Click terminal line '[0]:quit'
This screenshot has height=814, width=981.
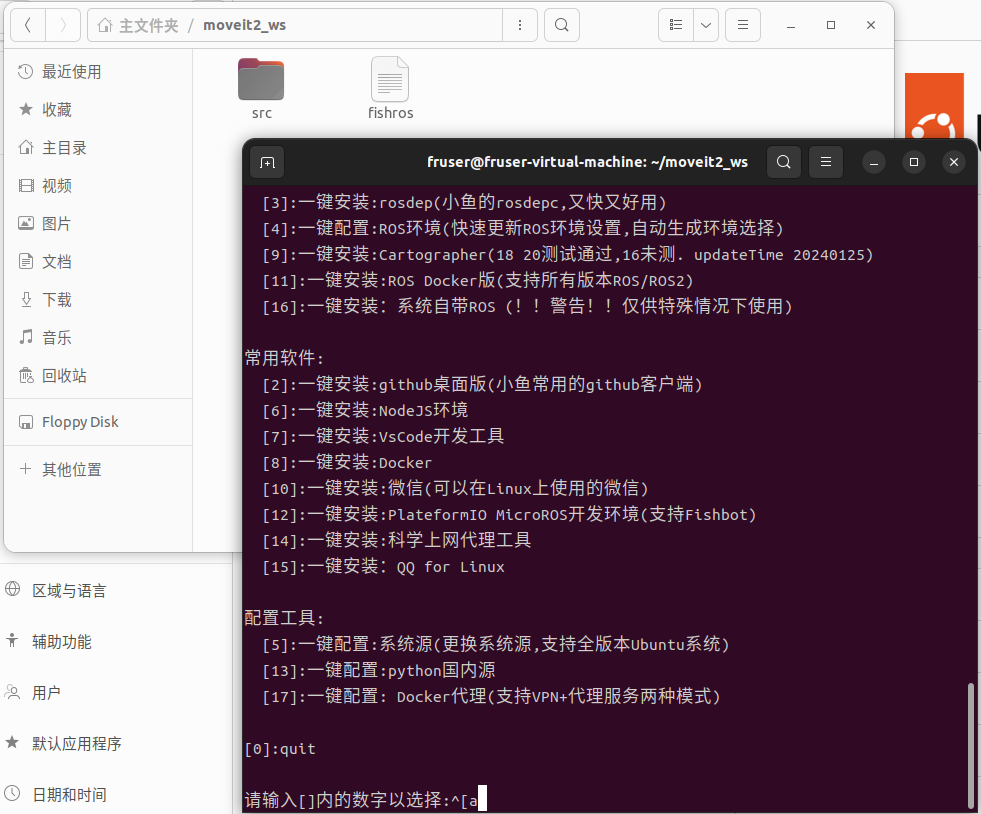[x=280, y=748]
